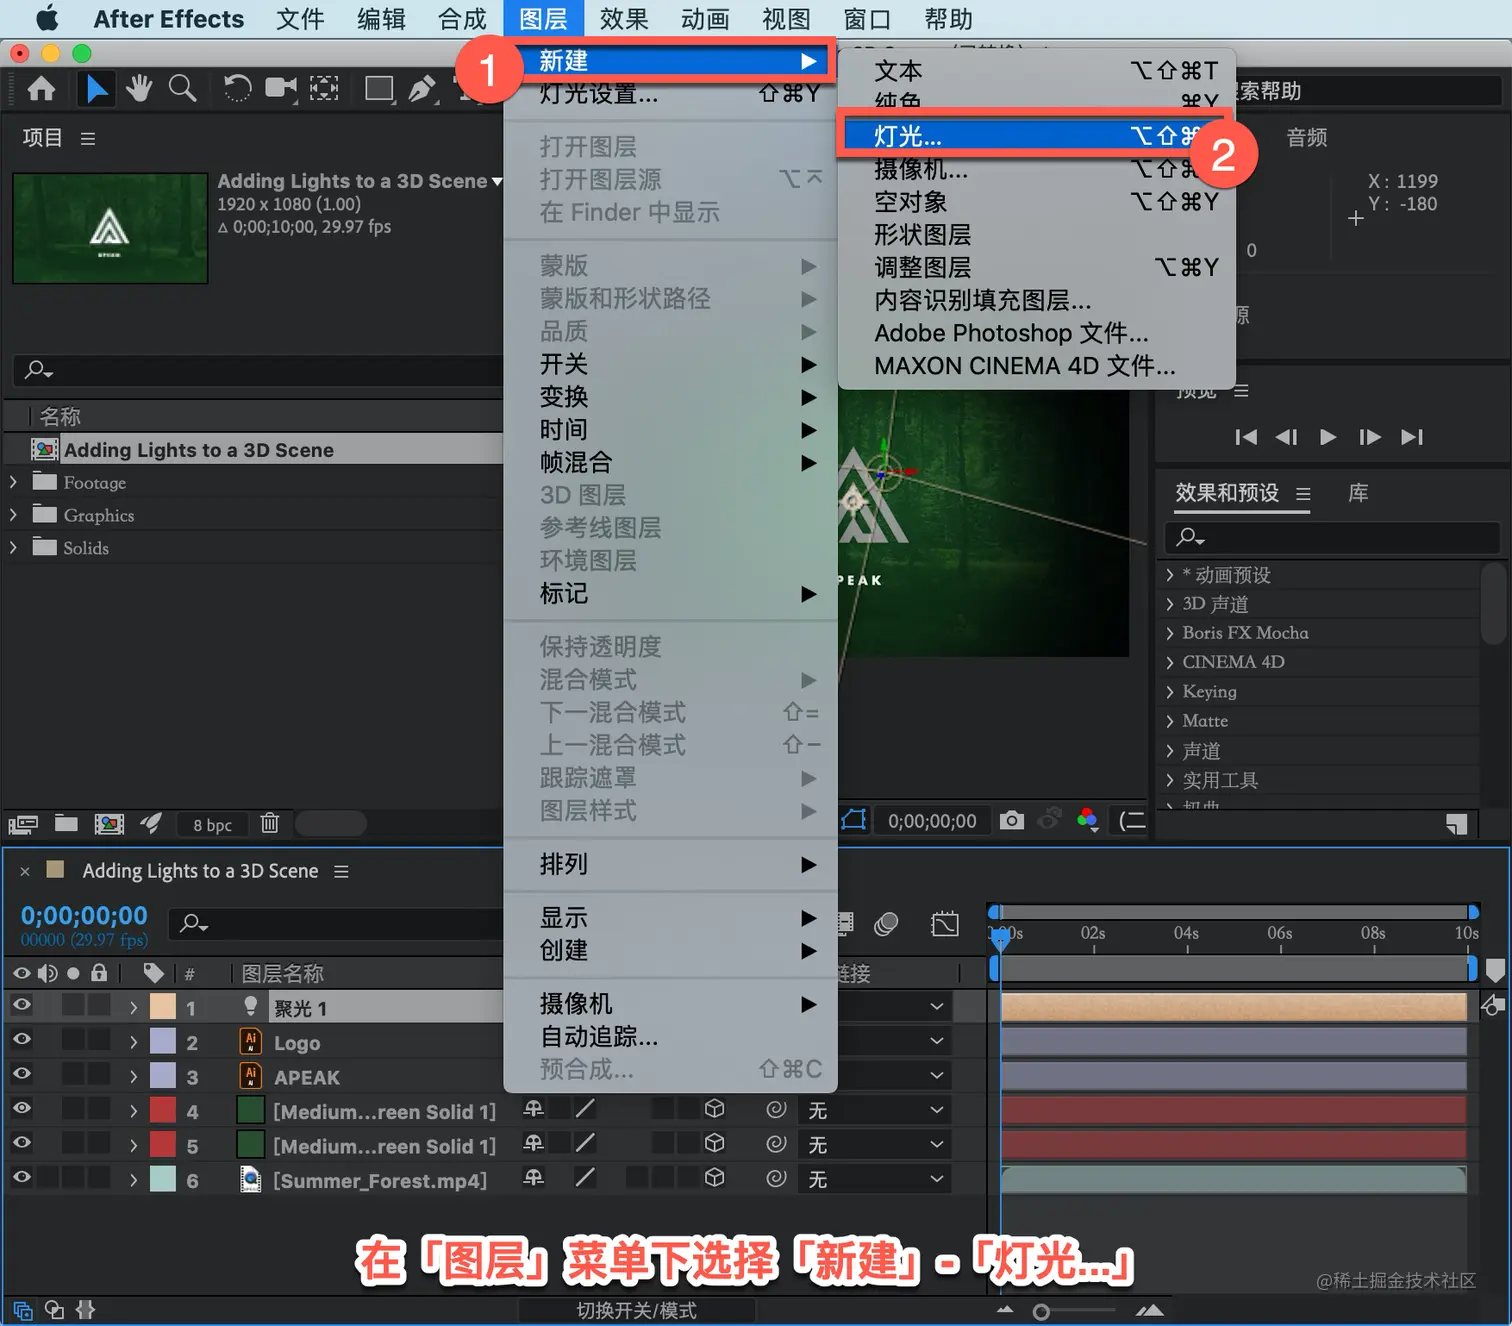The height and width of the screenshot is (1326, 1512).
Task: Click the Home icon in the toolbar
Action: (41, 89)
